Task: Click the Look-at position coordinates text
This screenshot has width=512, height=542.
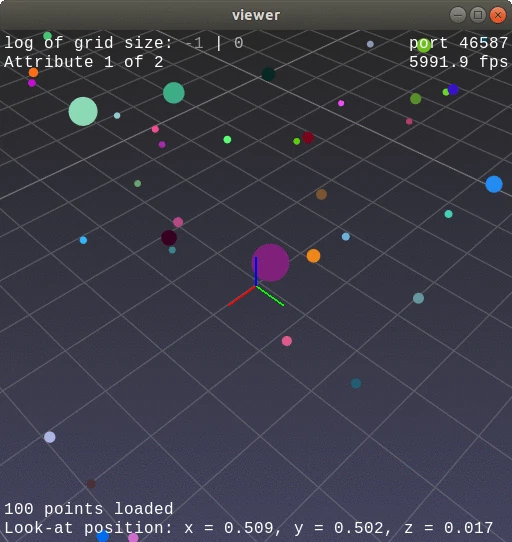Action: [249, 528]
